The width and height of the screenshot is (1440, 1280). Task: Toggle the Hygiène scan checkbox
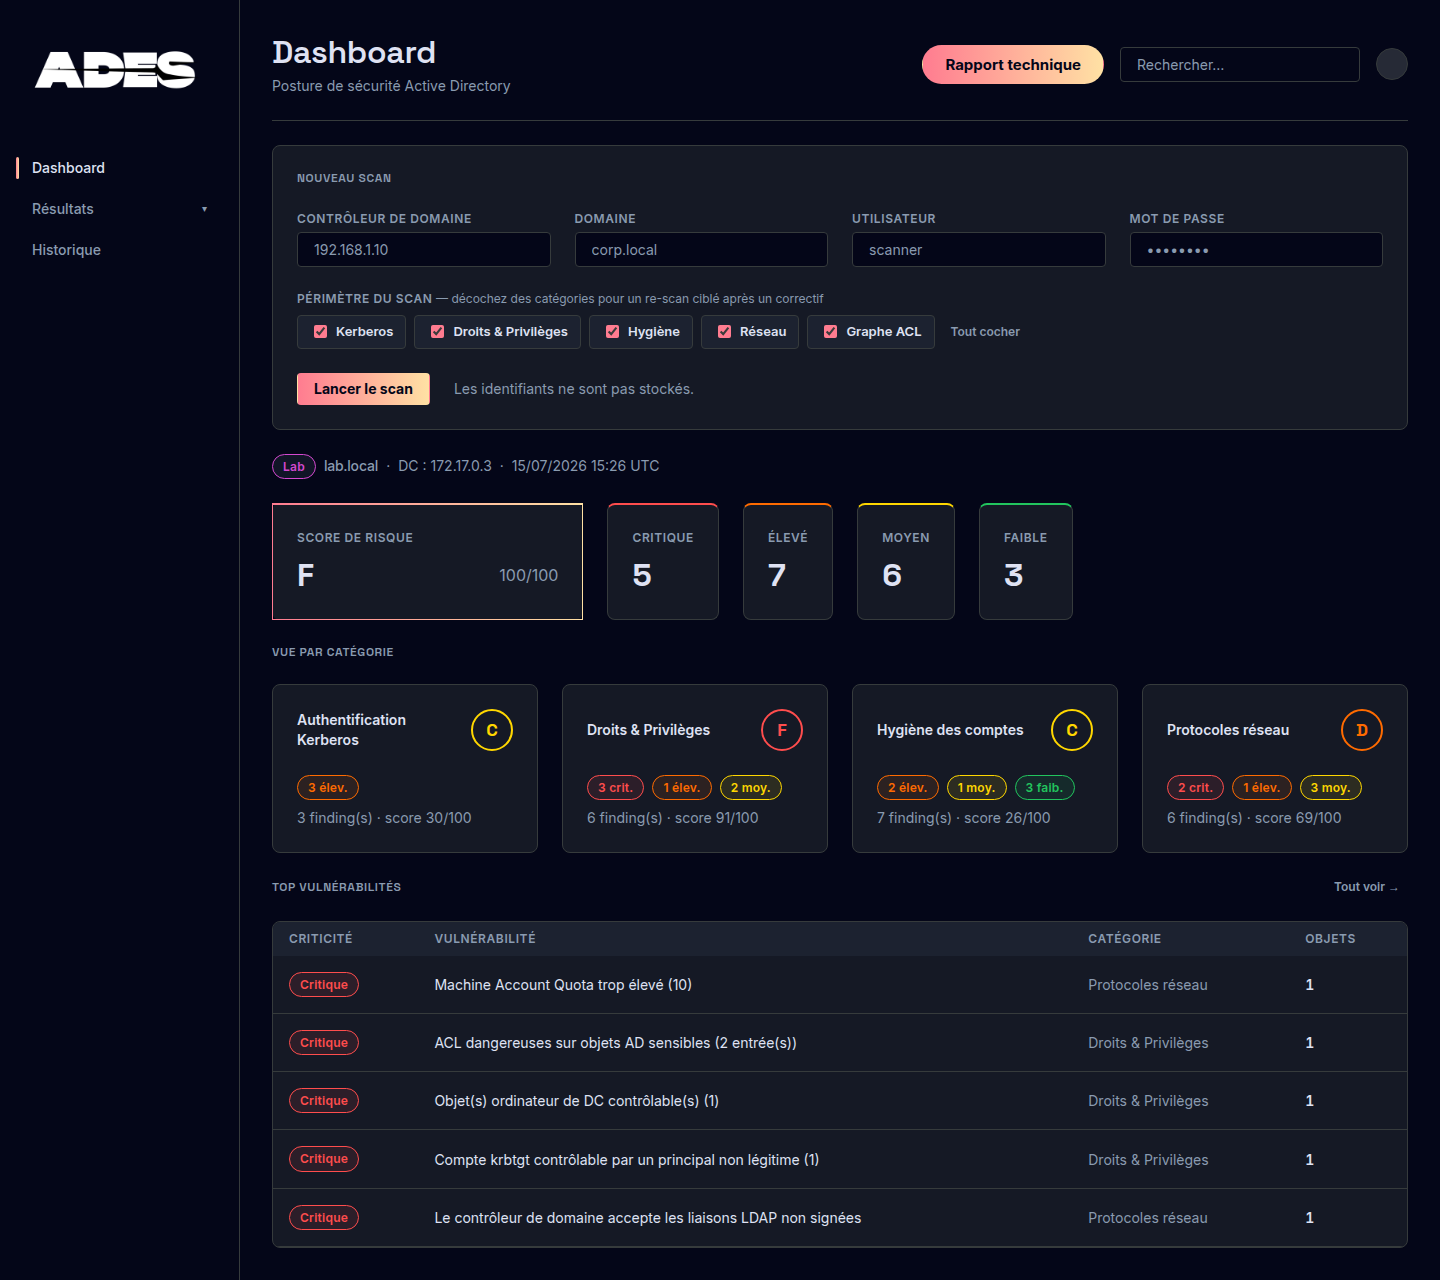click(613, 332)
